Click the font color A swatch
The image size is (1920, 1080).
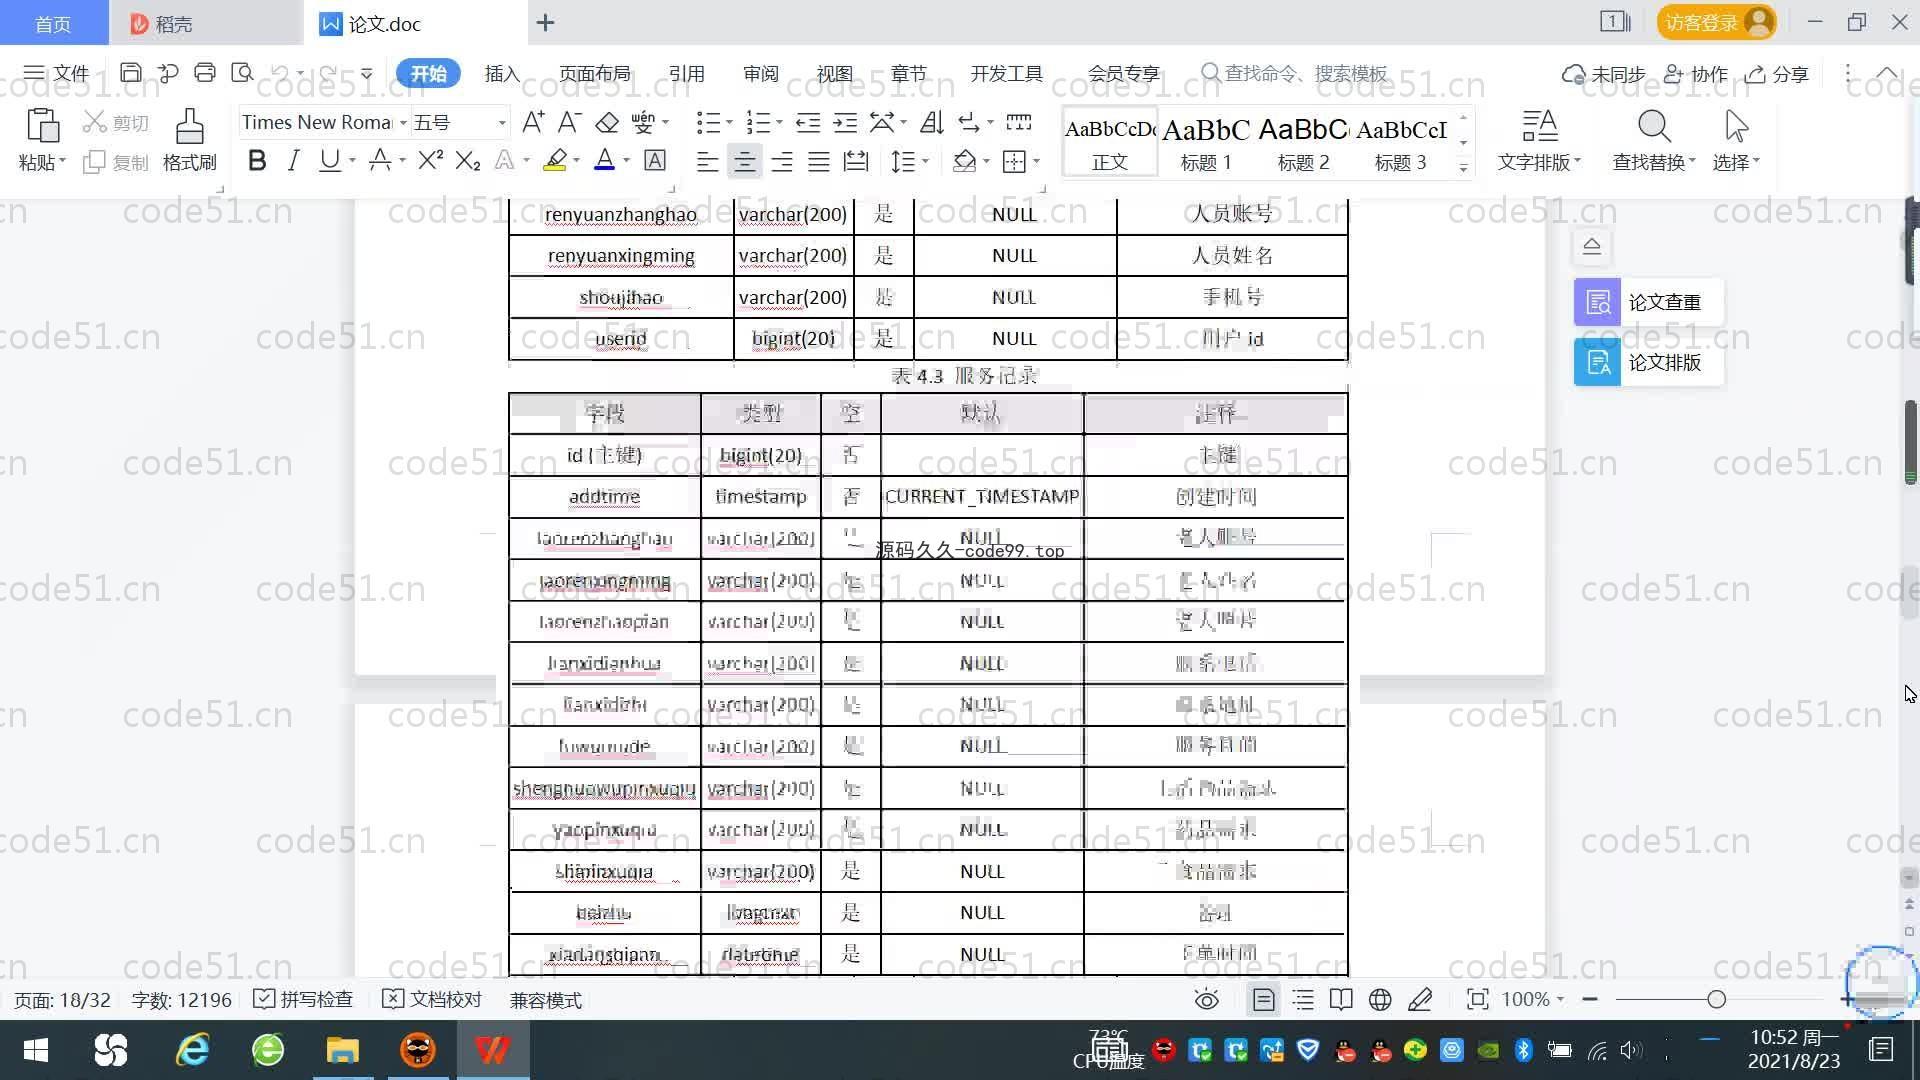pos(605,161)
